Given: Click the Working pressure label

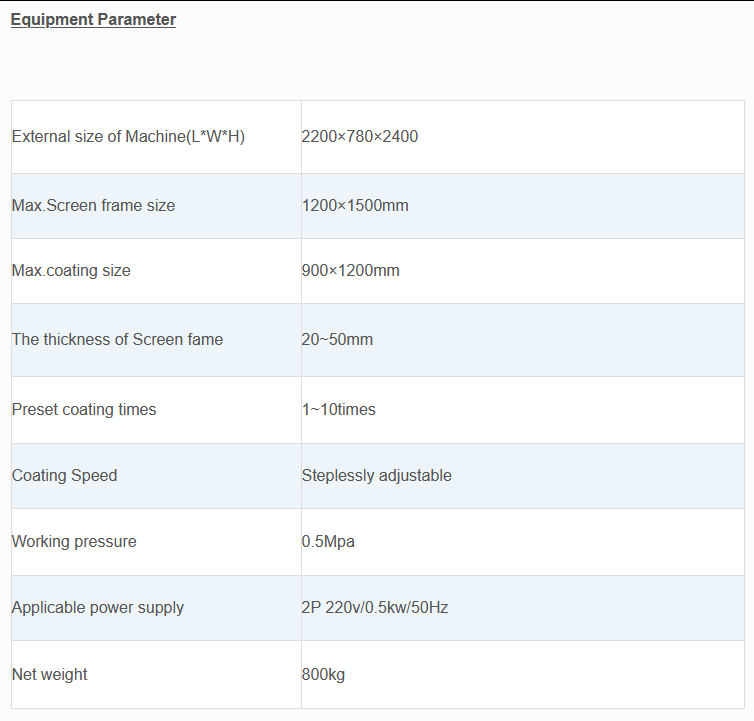Looking at the screenshot, I should point(74,541).
